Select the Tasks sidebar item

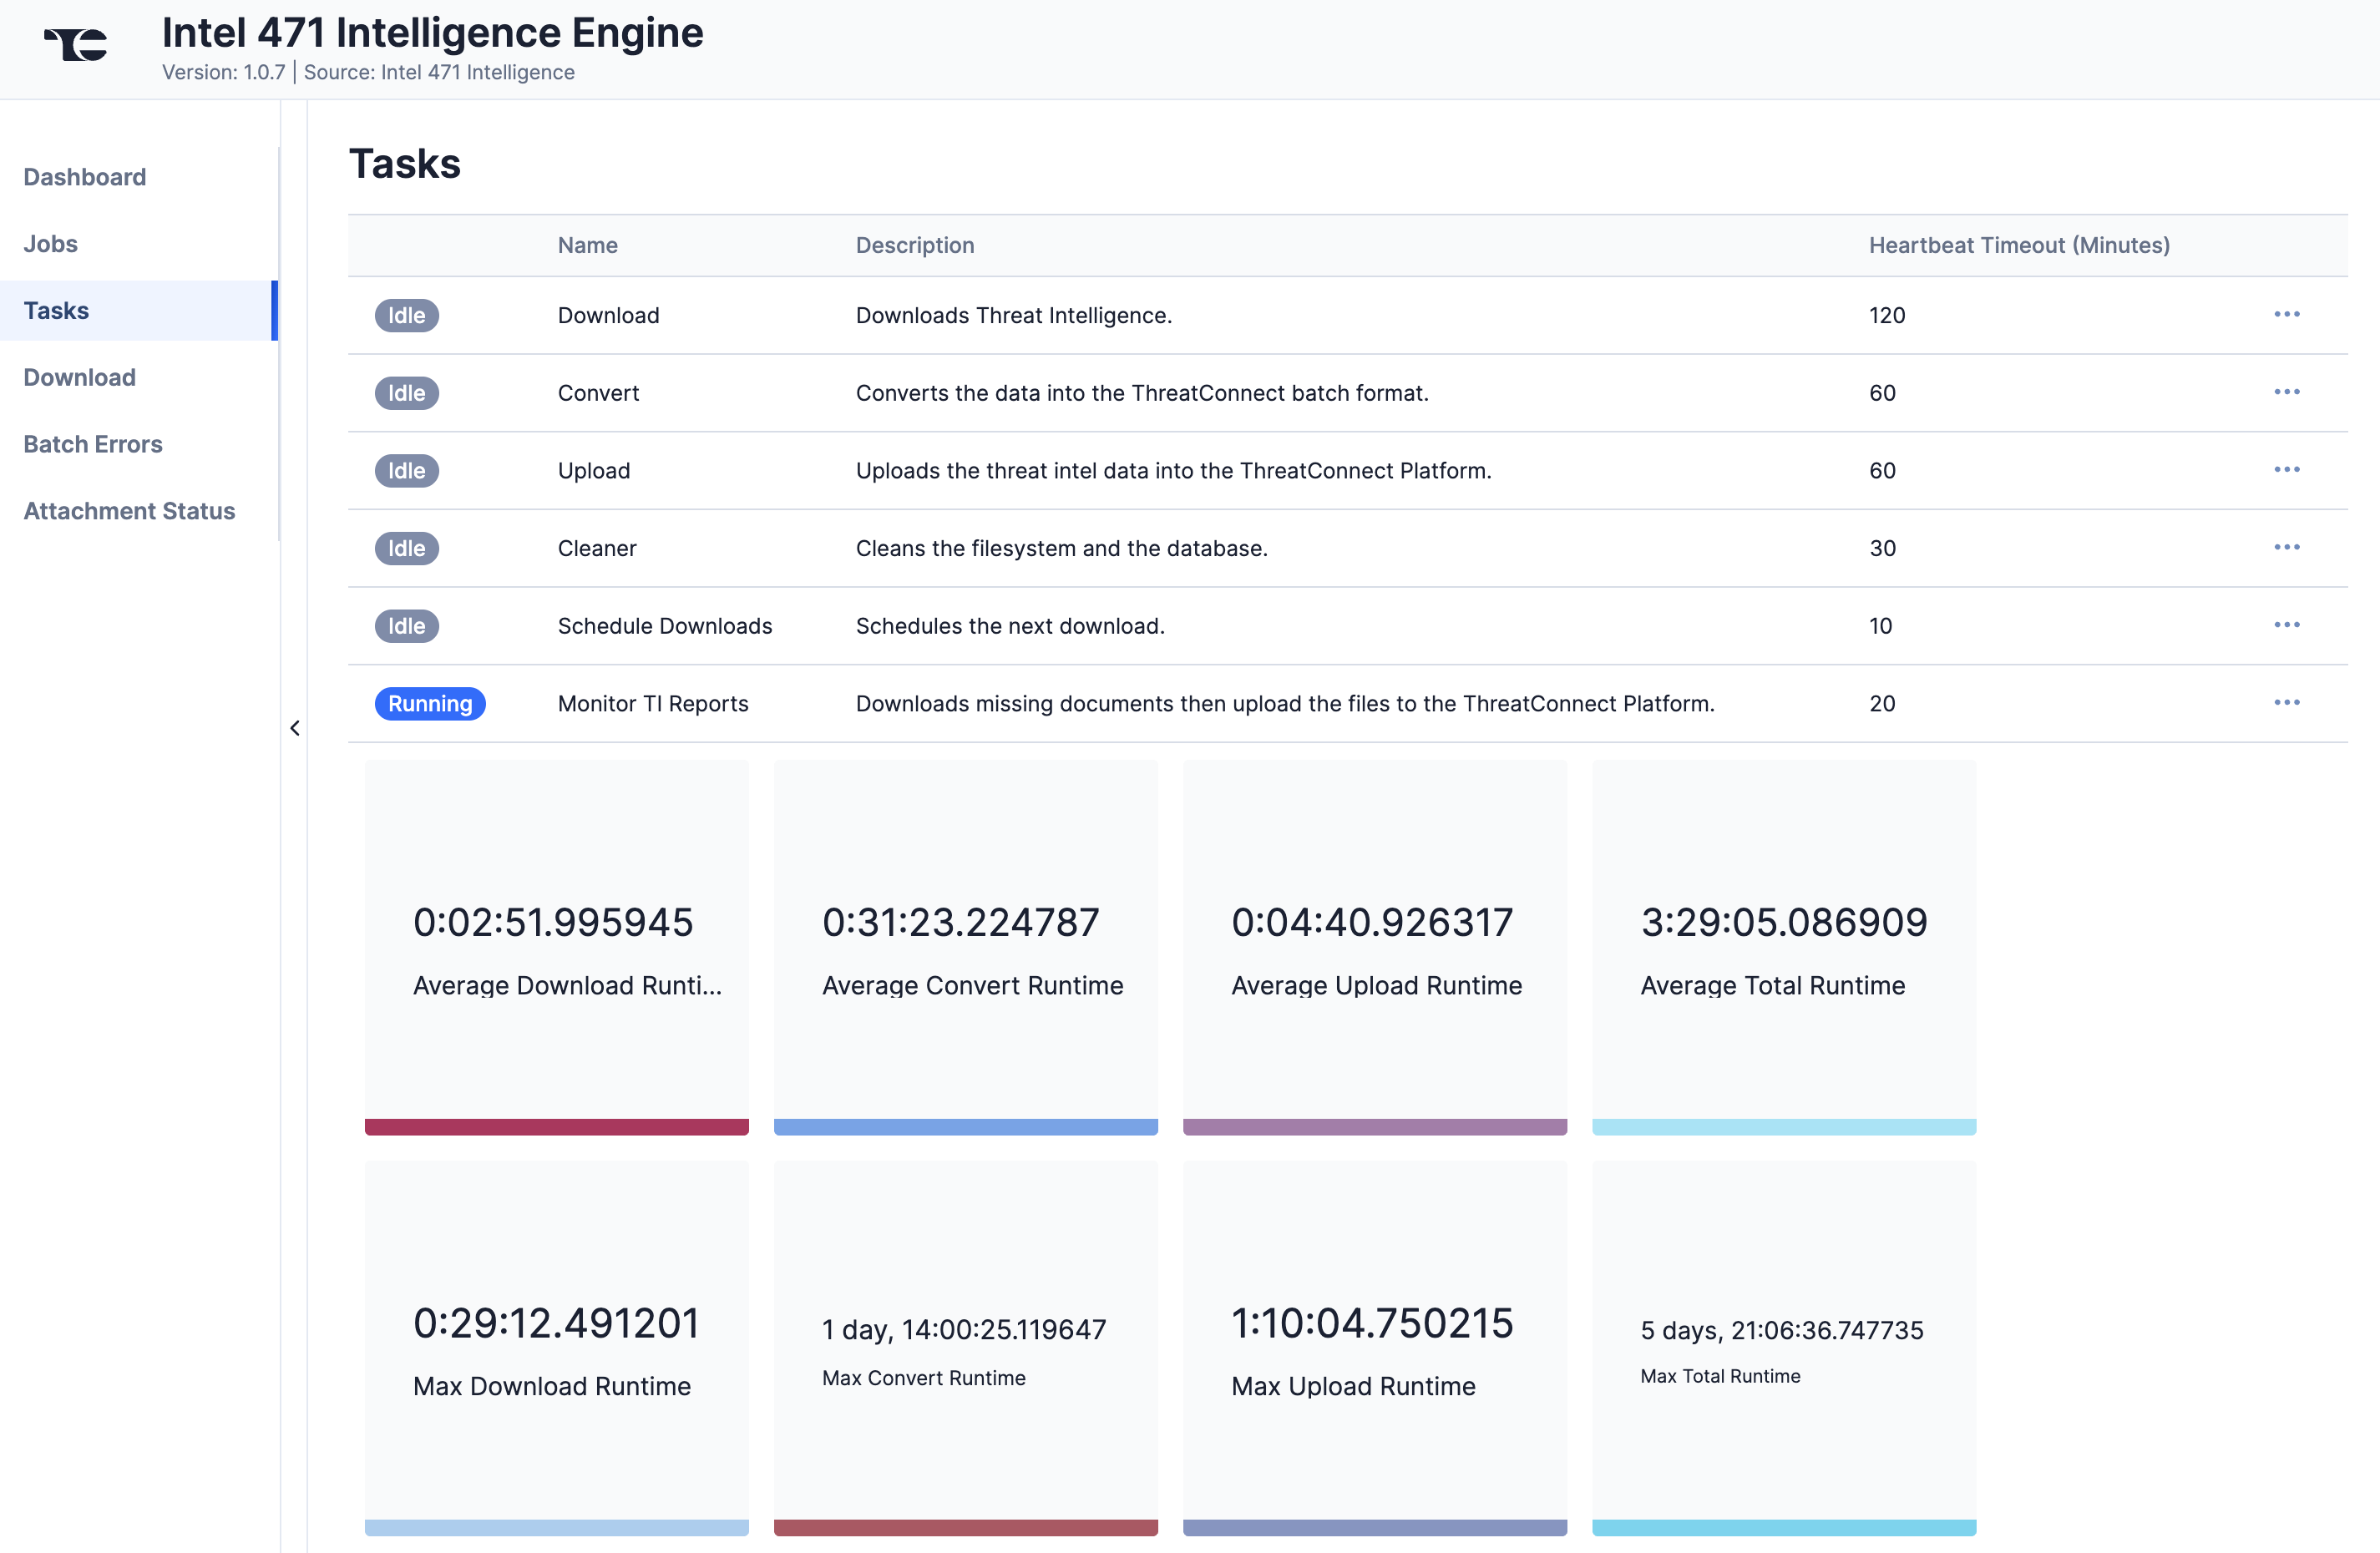point(57,311)
